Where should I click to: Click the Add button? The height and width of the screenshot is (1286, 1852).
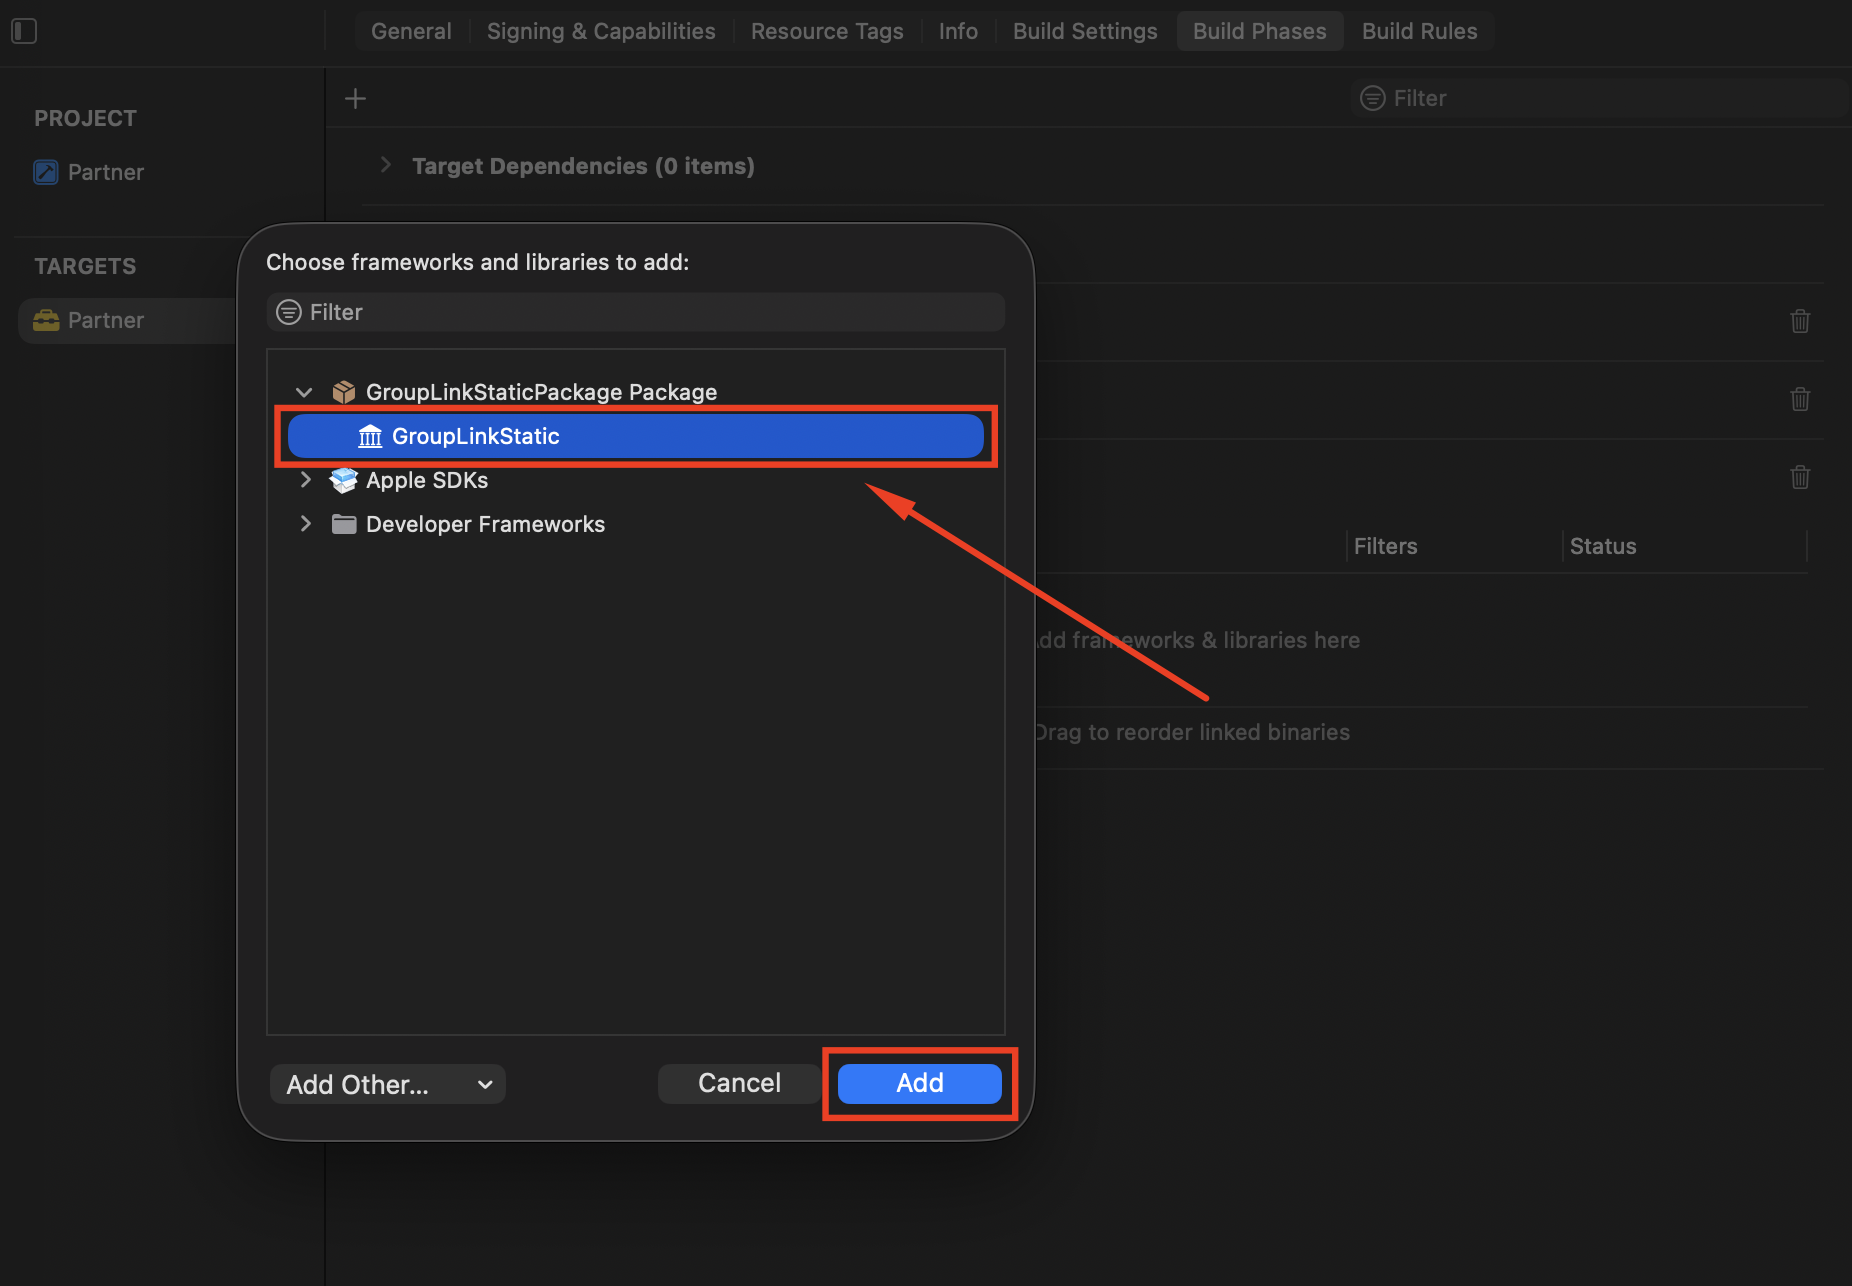point(920,1083)
